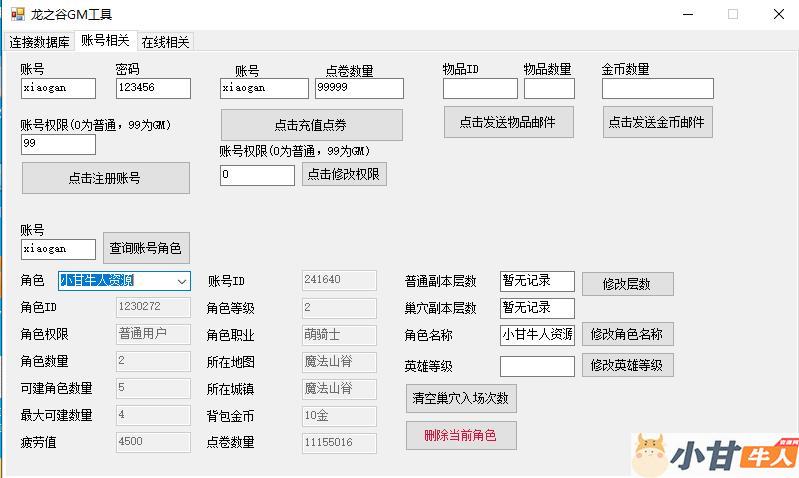Click 点击修改权限 button
Screen dimensions: 799x478
coord(343,174)
